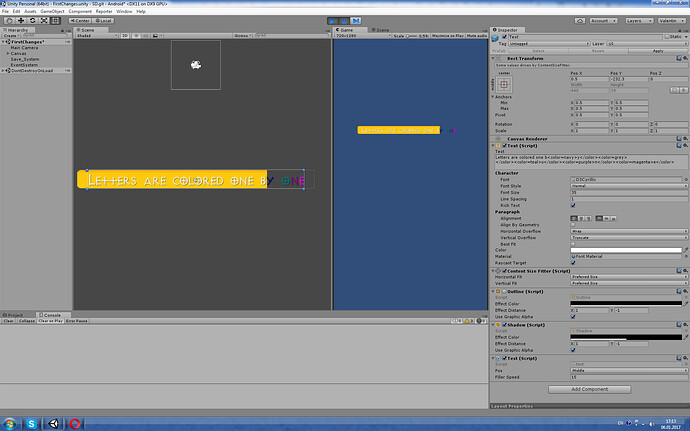This screenshot has width=690, height=431.
Task: Open Canvas Renderer gear settings menu
Action: (x=685, y=139)
